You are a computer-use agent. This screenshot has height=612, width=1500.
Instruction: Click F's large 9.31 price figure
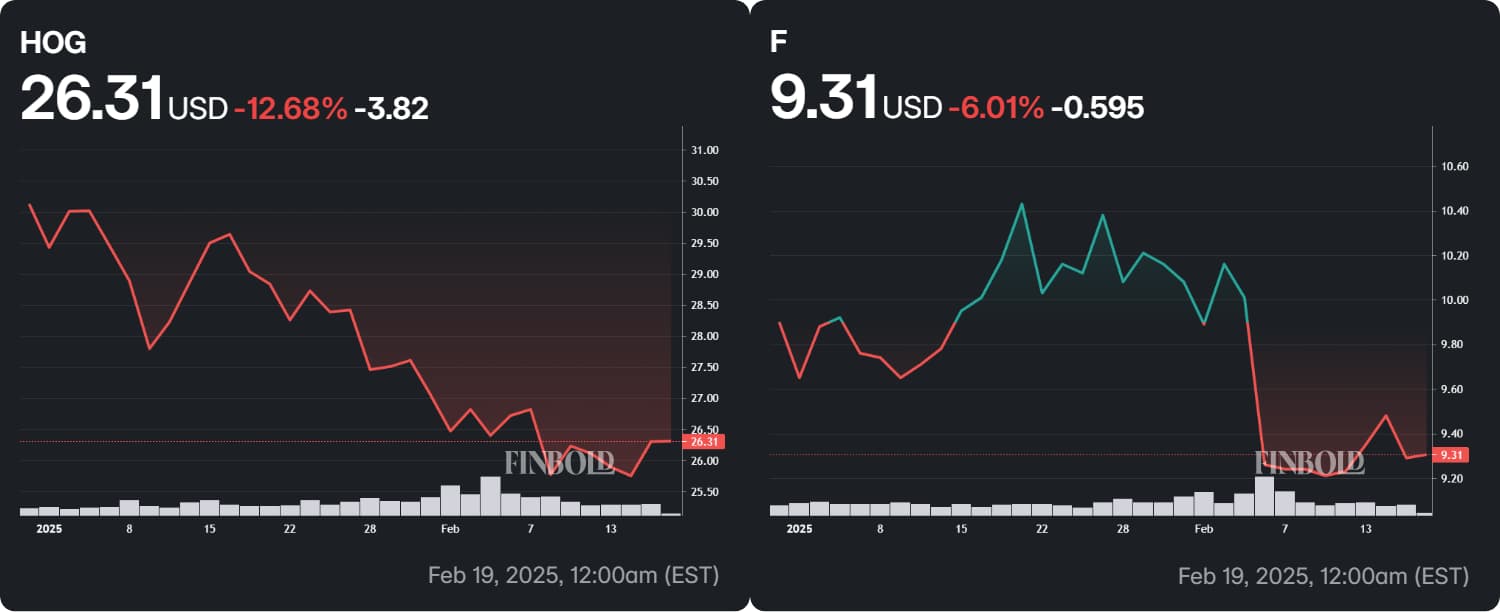823,99
